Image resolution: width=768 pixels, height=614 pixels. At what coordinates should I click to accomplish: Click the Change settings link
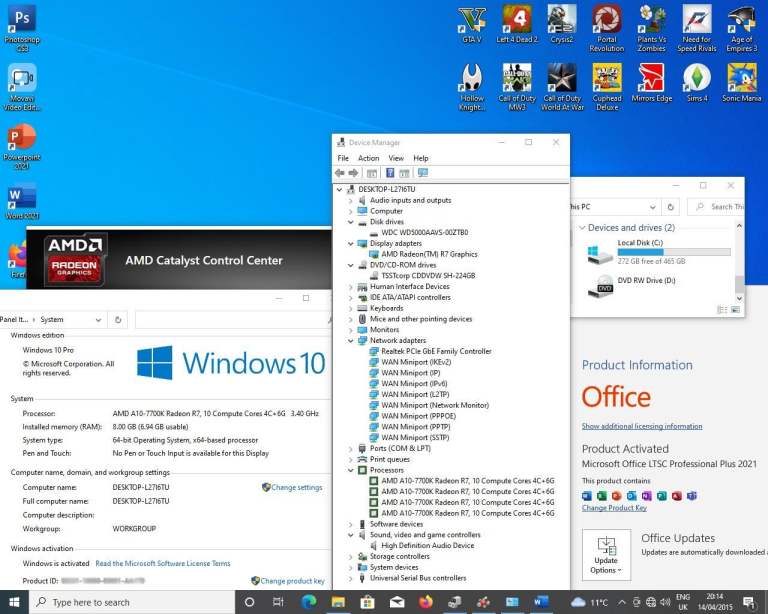pyautogui.click(x=296, y=488)
